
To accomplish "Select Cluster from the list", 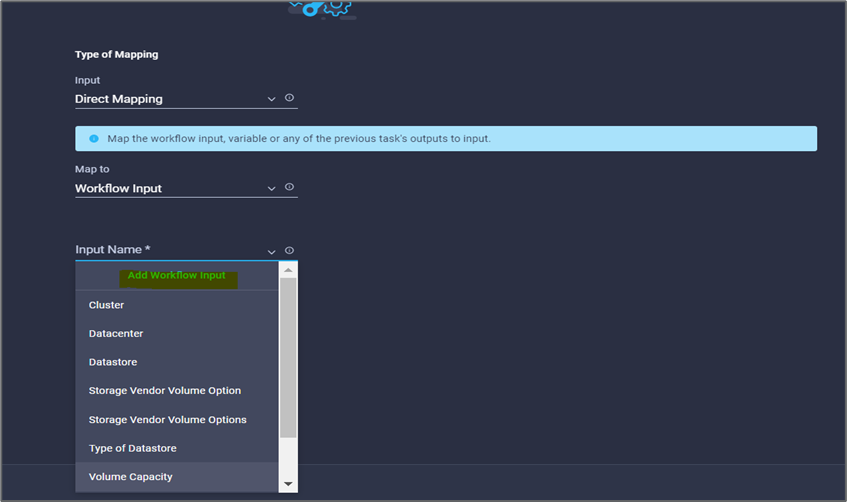I will [x=177, y=305].
